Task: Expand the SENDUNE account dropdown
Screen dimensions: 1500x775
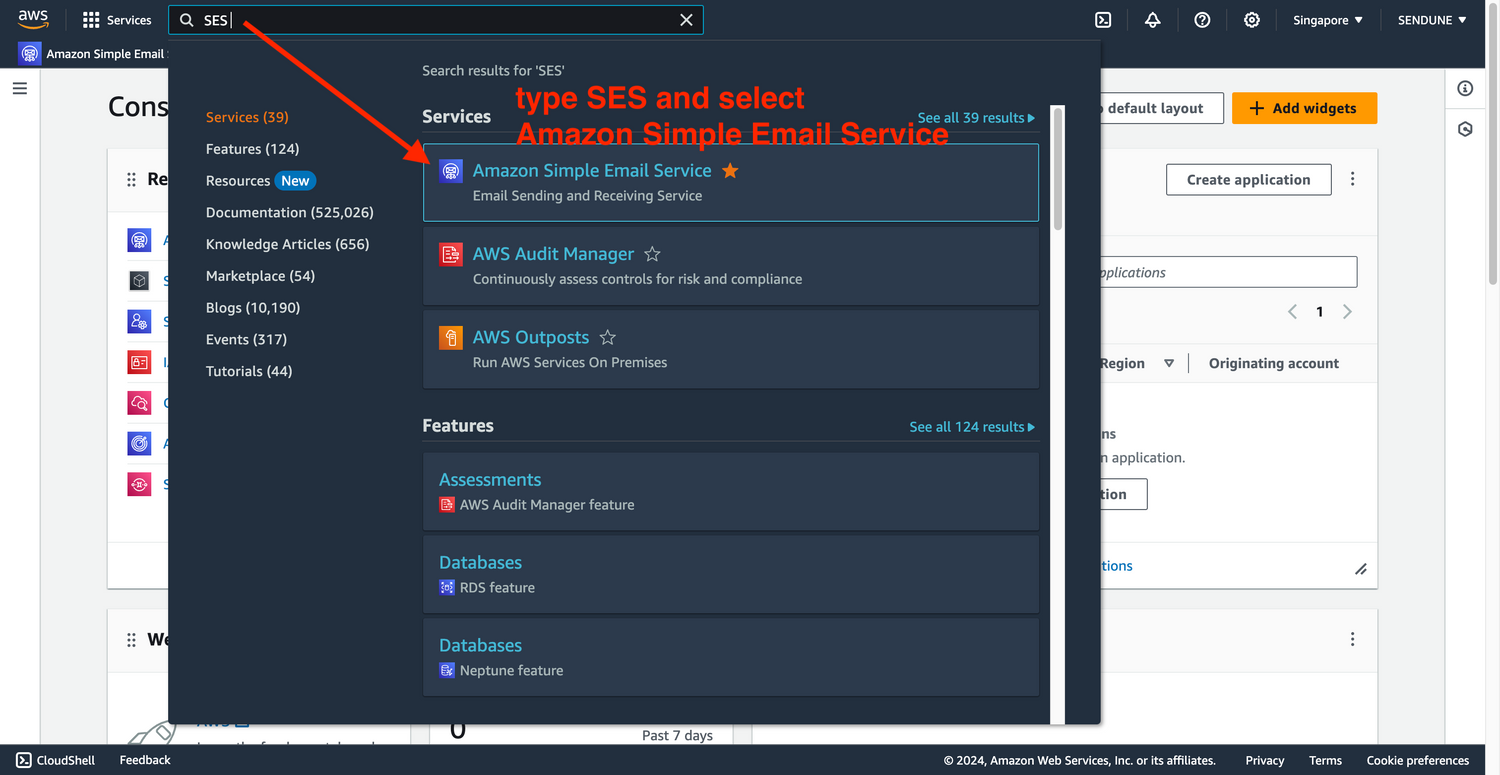Action: pos(1432,20)
